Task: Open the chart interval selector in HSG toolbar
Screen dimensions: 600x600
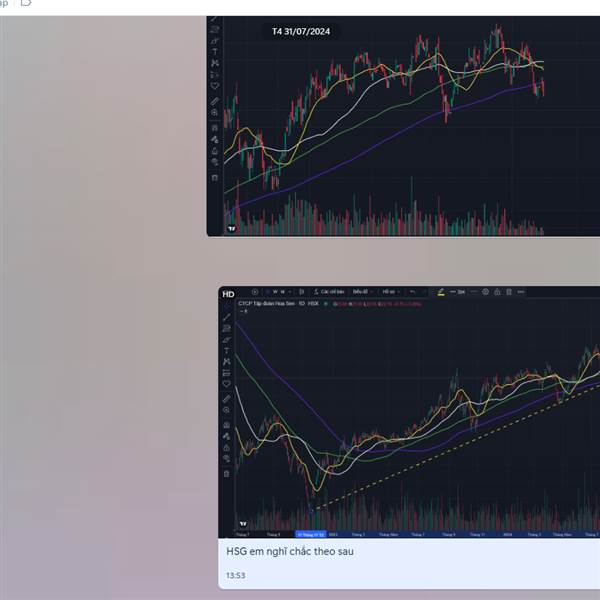Action: [x=280, y=292]
